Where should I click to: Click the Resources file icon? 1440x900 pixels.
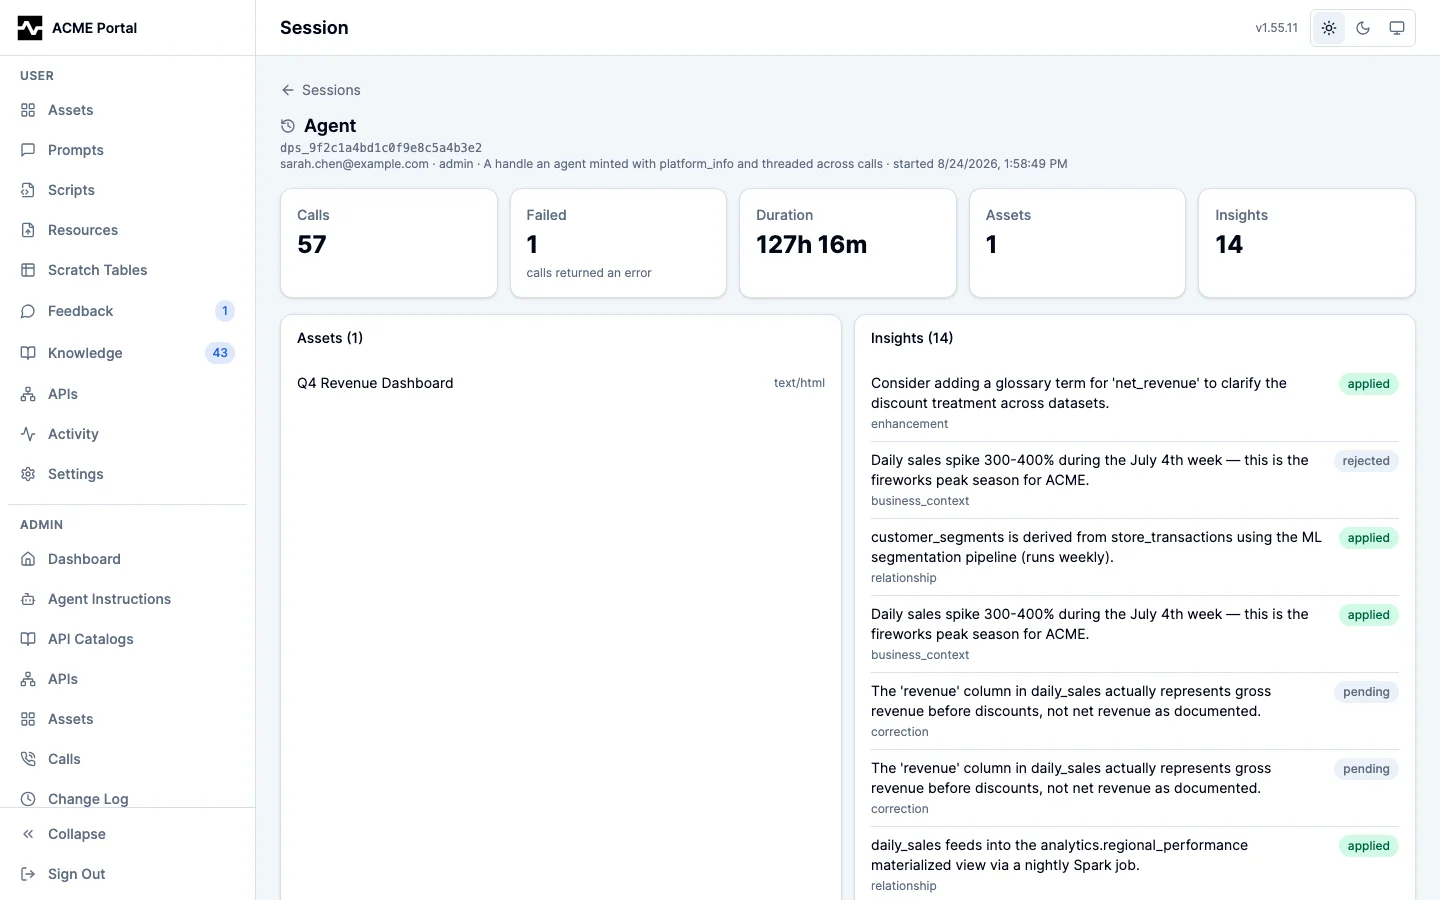tap(28, 230)
